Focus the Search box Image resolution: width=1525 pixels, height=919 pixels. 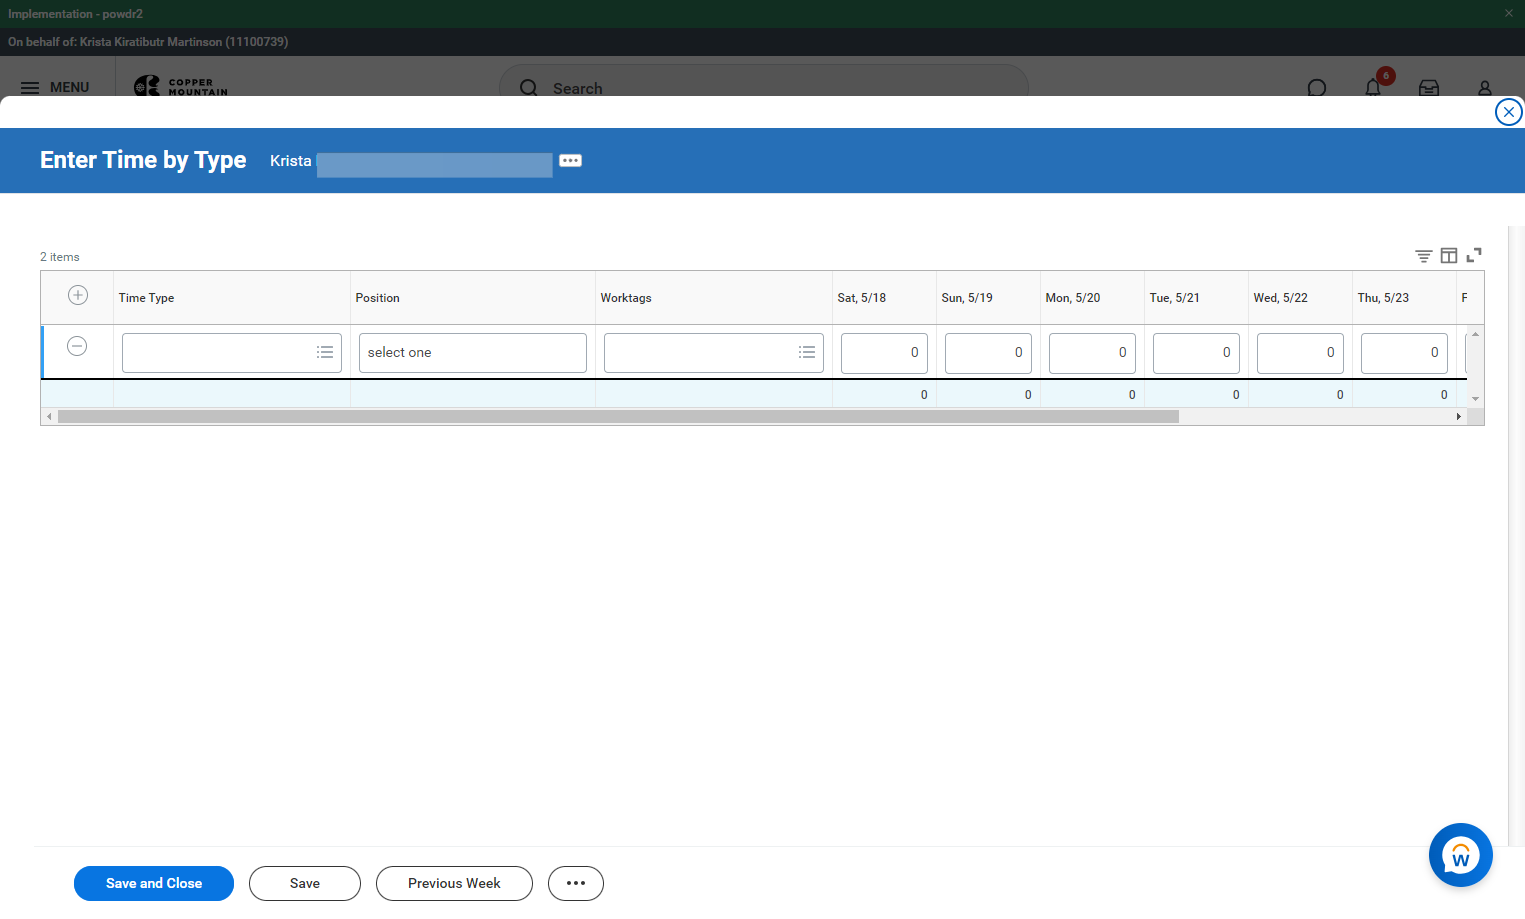(764, 88)
